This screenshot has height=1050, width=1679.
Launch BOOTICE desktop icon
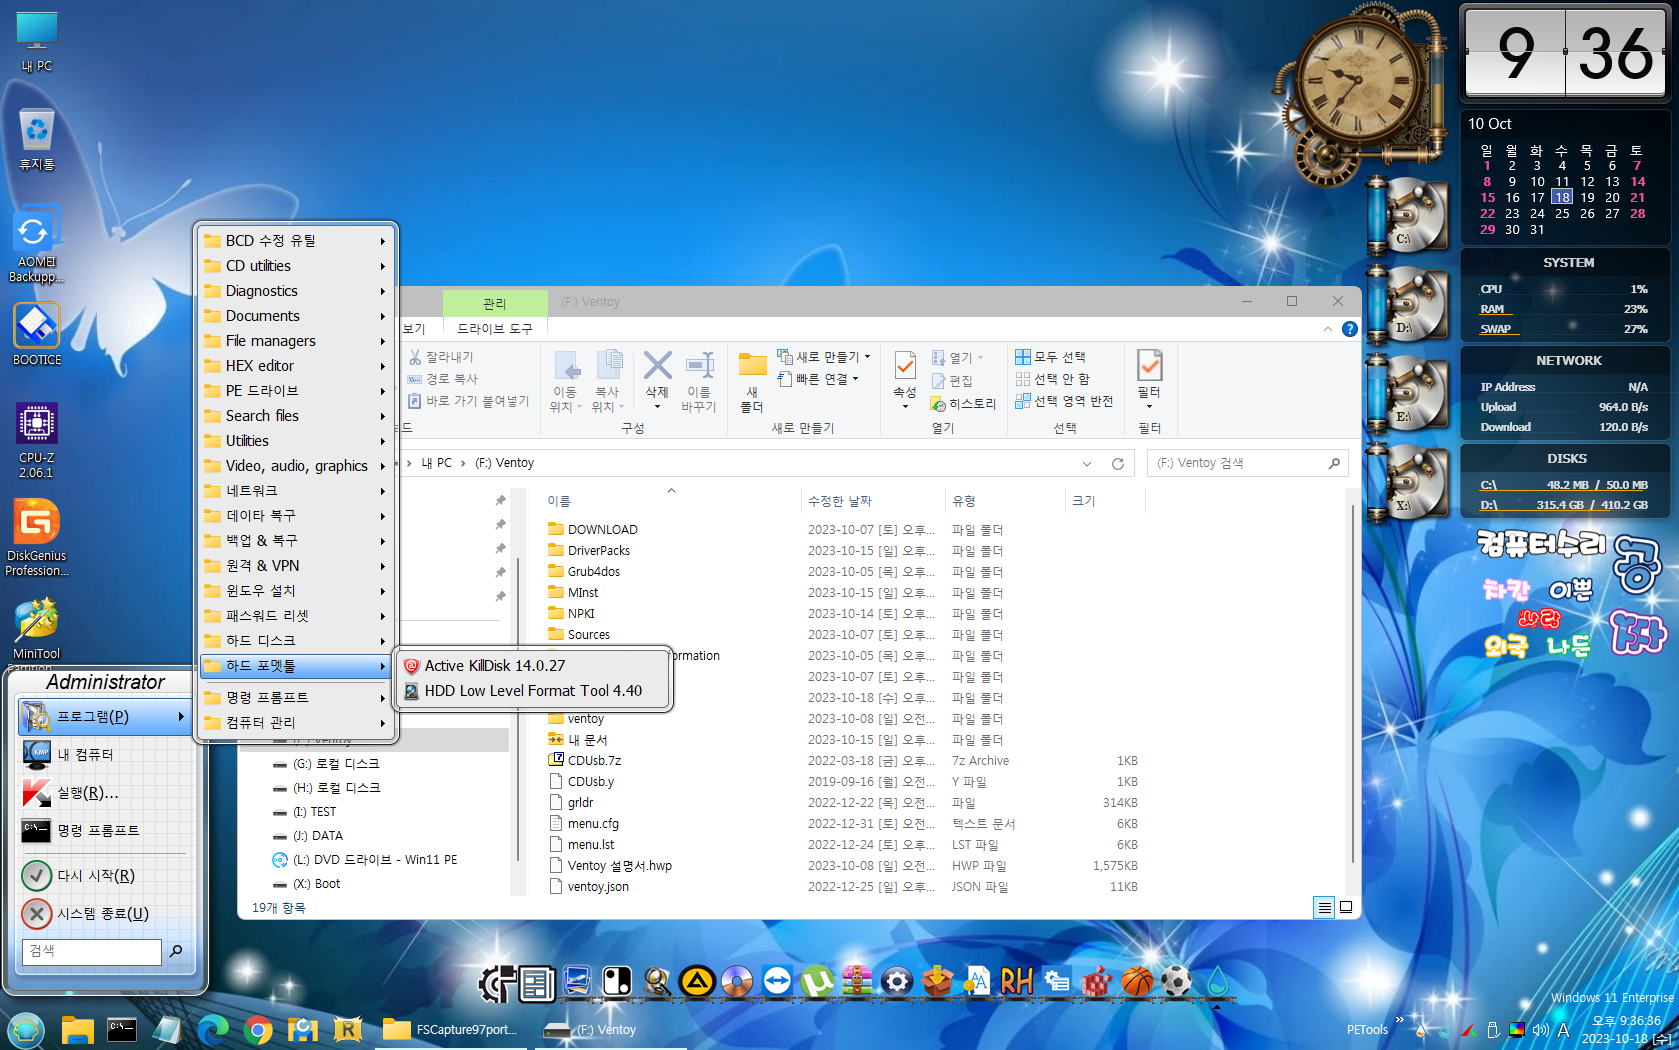(x=37, y=335)
